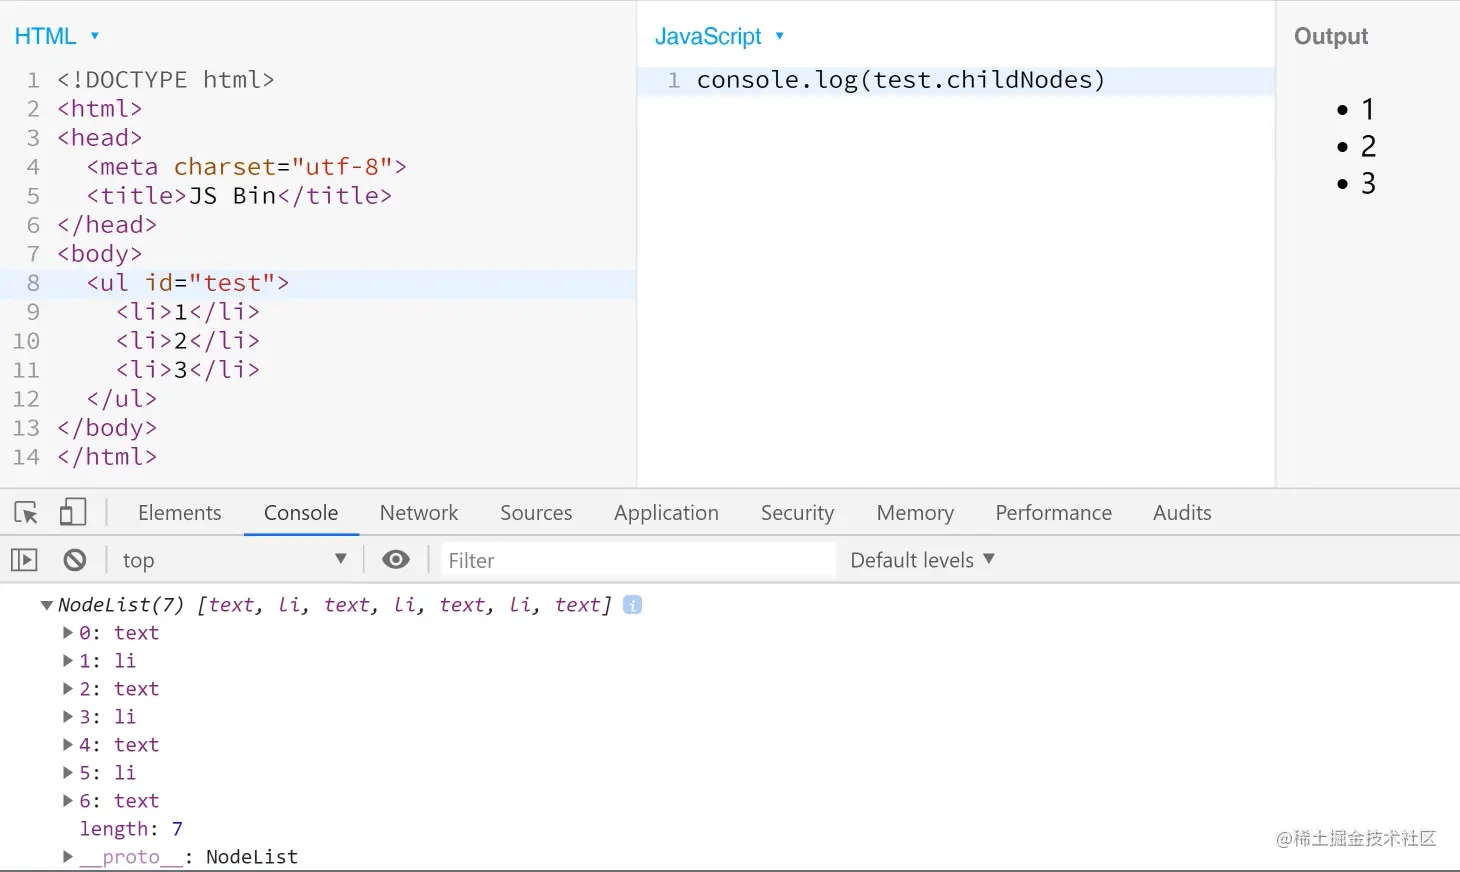1460x872 pixels.
Task: Focus the console Filter input field
Action: [x=636, y=560]
